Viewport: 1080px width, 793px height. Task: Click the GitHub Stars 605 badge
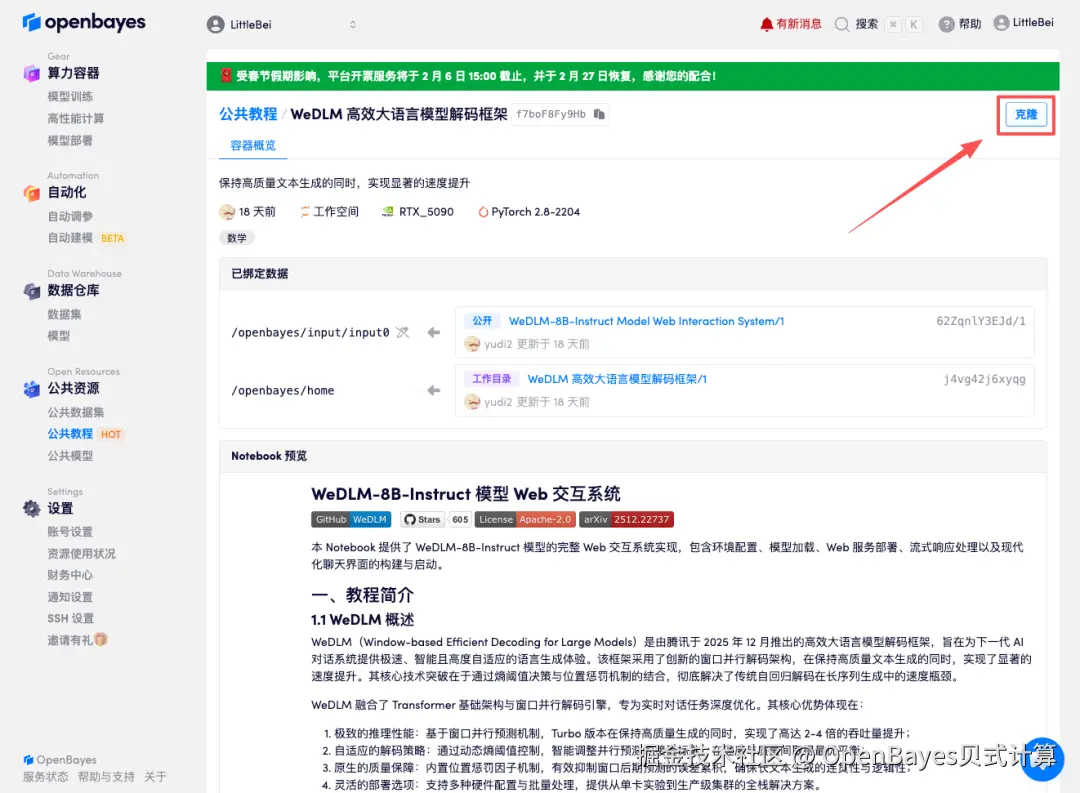435,519
